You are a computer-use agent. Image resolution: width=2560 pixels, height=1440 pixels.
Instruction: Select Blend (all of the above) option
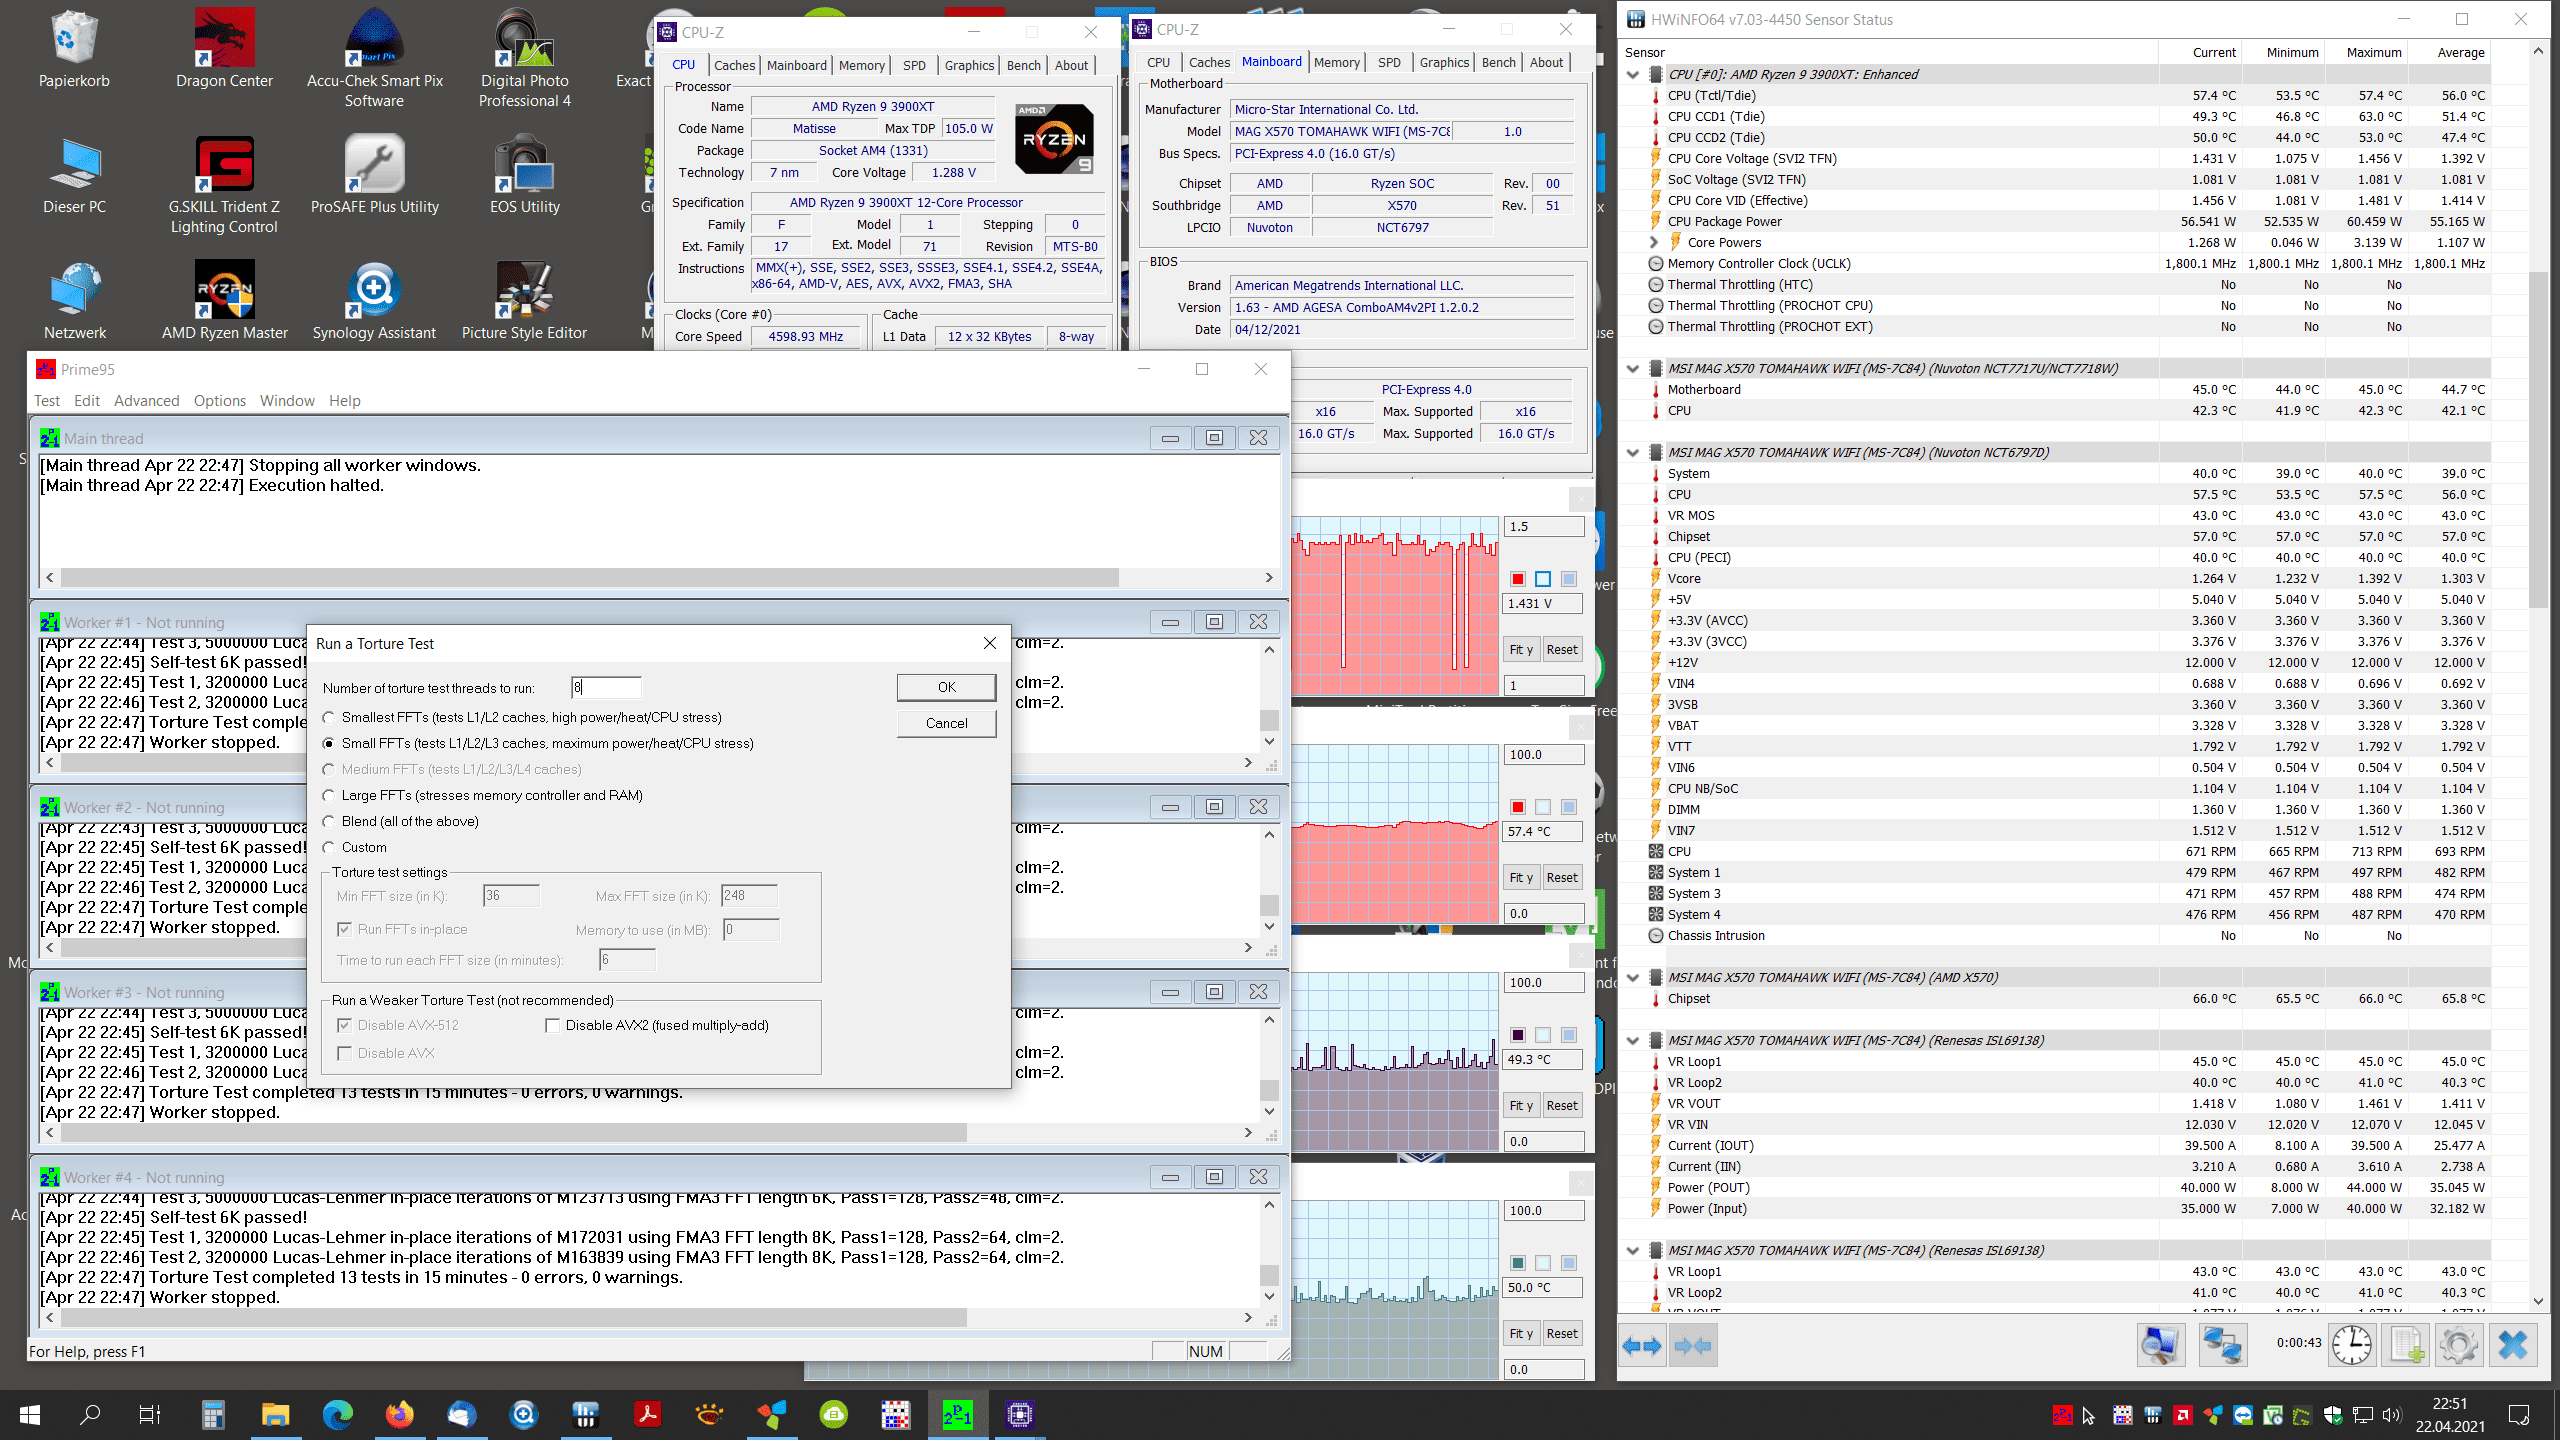click(x=329, y=821)
